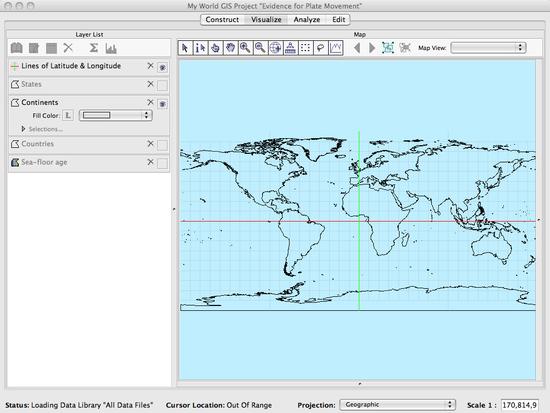
Task: Click the Sea-floor age layer name
Action: click(x=44, y=162)
